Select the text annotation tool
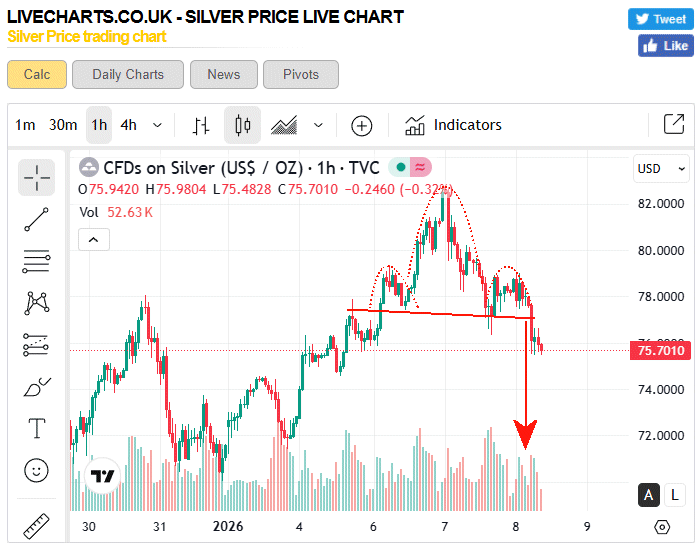This screenshot has width=698, height=544. [x=37, y=428]
